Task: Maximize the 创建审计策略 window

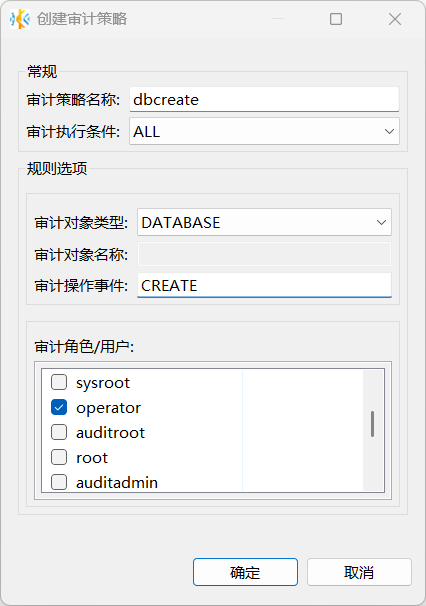Action: coord(336,19)
